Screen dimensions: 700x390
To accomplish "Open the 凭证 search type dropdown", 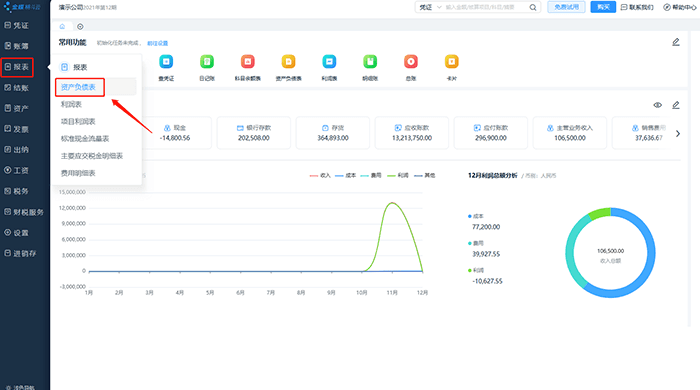I will (430, 7).
